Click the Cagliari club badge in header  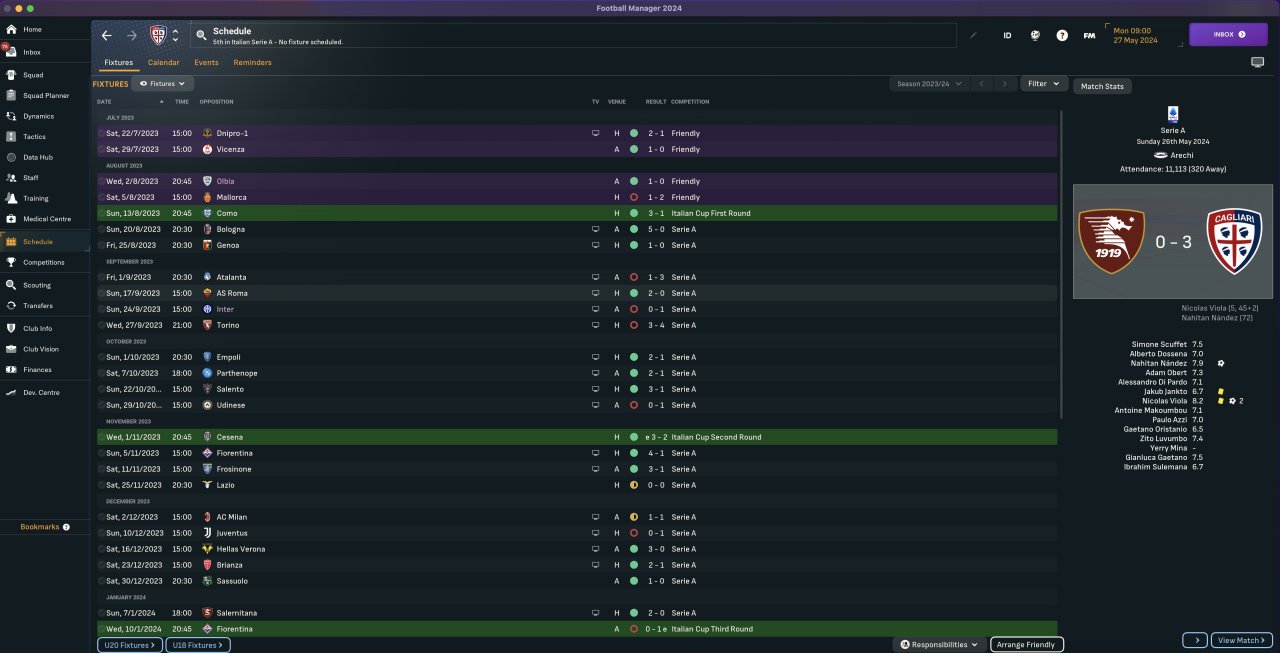point(158,35)
